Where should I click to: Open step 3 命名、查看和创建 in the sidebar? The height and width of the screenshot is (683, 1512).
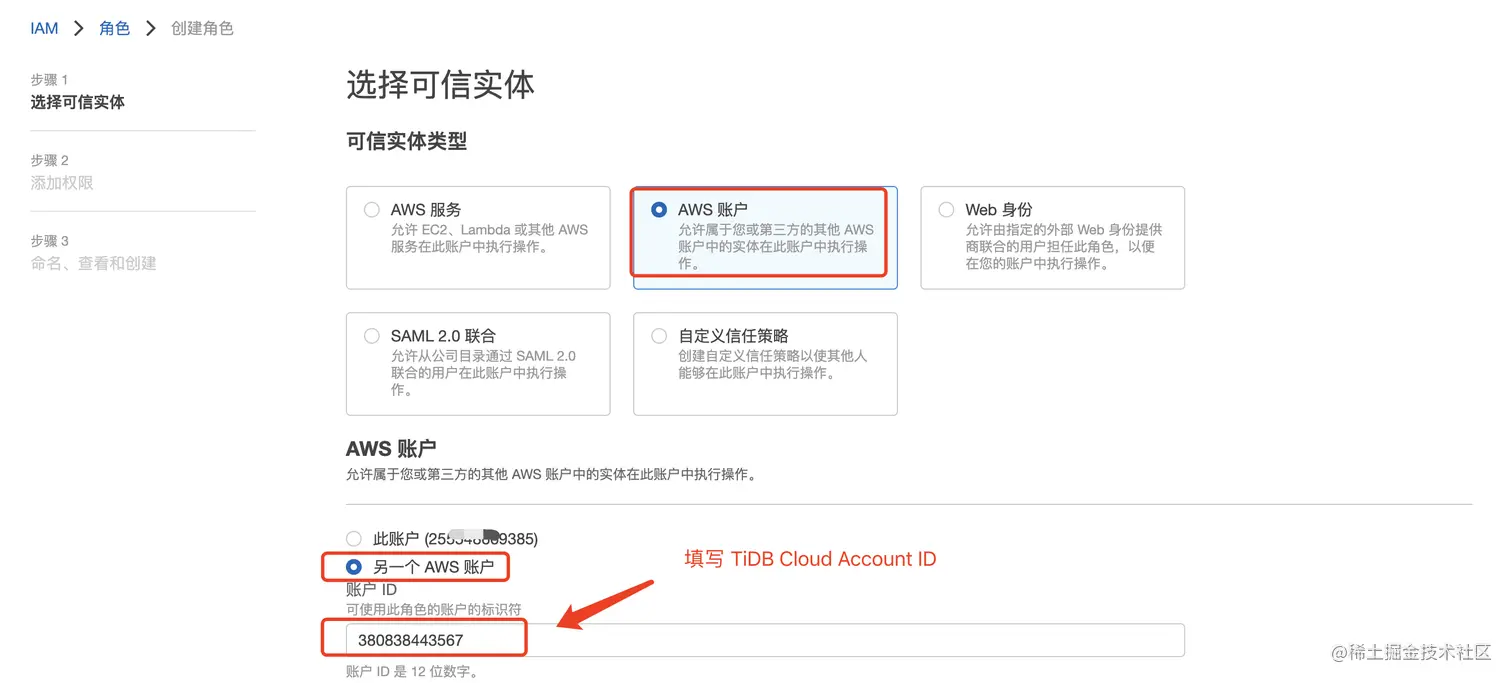[94, 264]
